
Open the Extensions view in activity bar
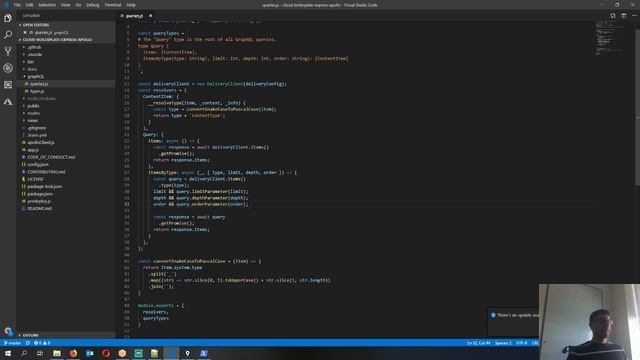8,85
